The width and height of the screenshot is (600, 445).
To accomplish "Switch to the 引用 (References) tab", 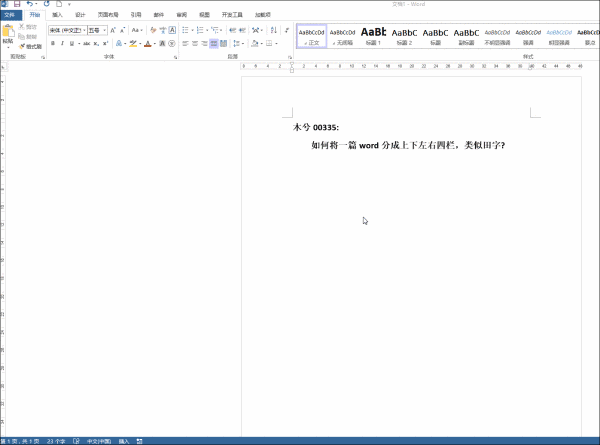I will click(136, 15).
